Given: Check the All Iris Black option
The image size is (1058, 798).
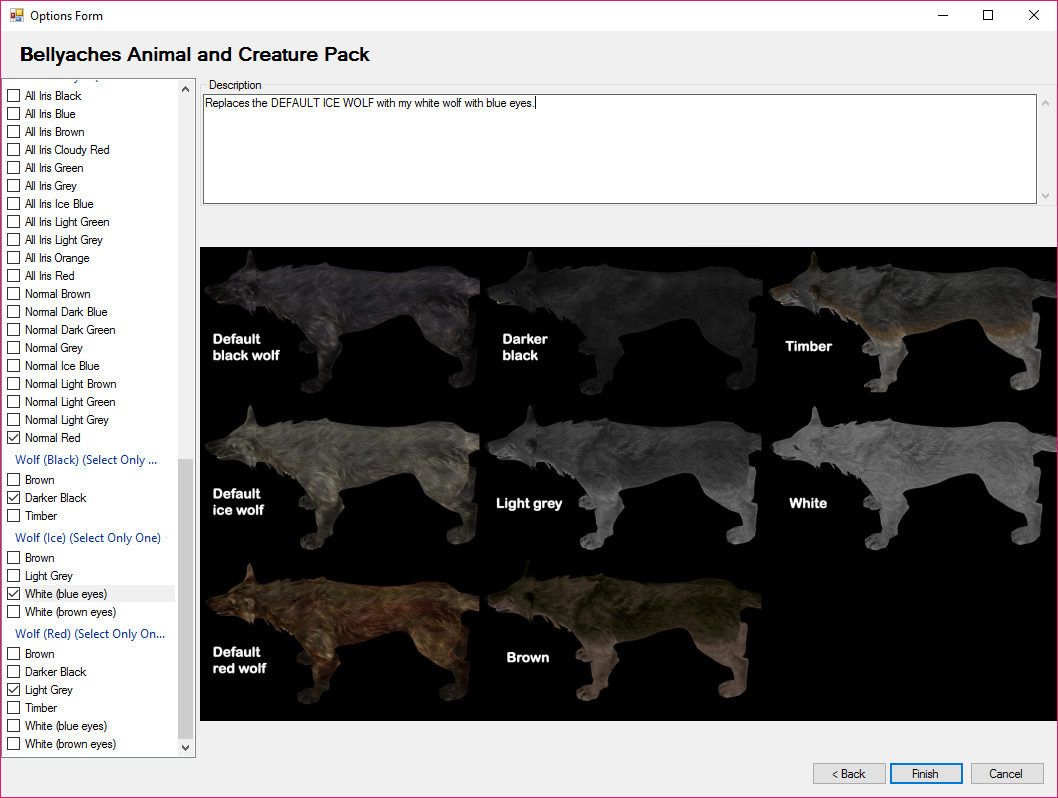Looking at the screenshot, I should pyautogui.click(x=13, y=96).
